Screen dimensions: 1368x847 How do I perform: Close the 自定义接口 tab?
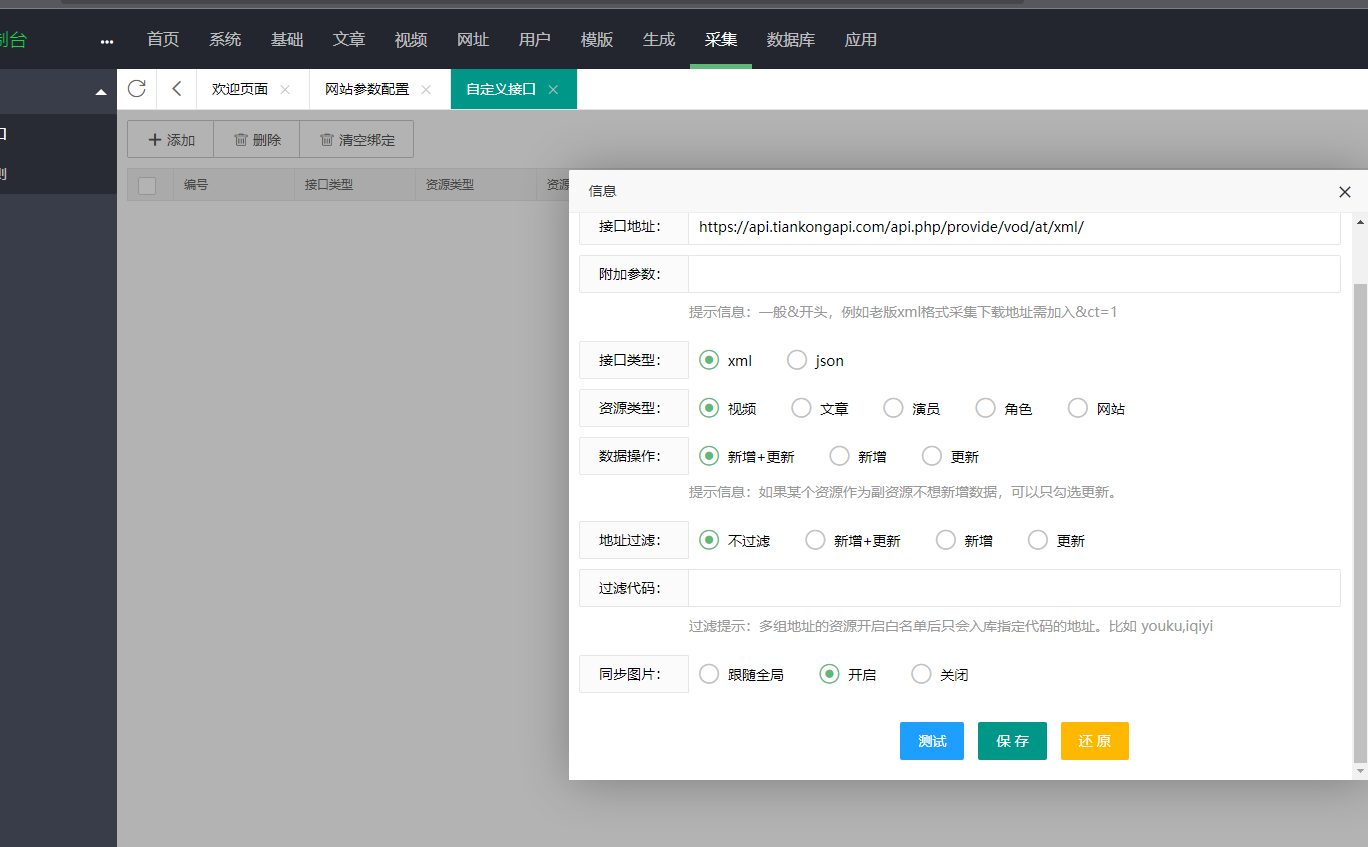[x=553, y=89]
